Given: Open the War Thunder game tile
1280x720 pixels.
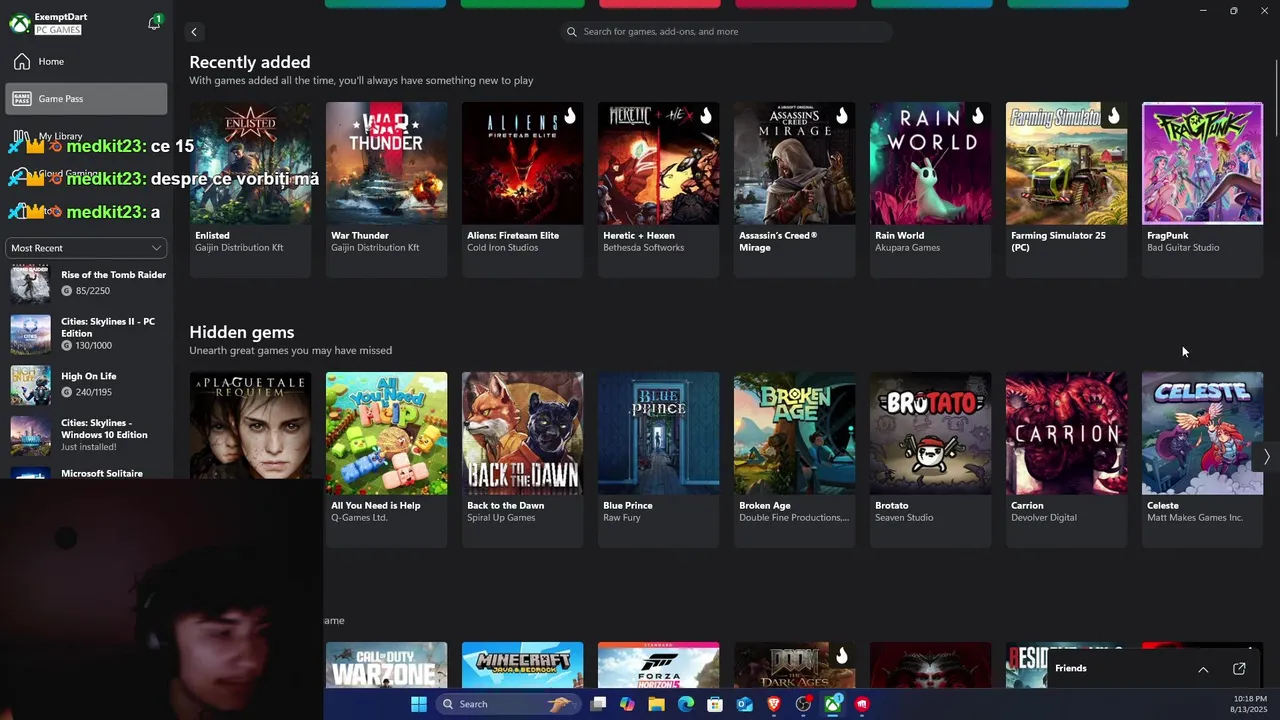Looking at the screenshot, I should [x=386, y=189].
